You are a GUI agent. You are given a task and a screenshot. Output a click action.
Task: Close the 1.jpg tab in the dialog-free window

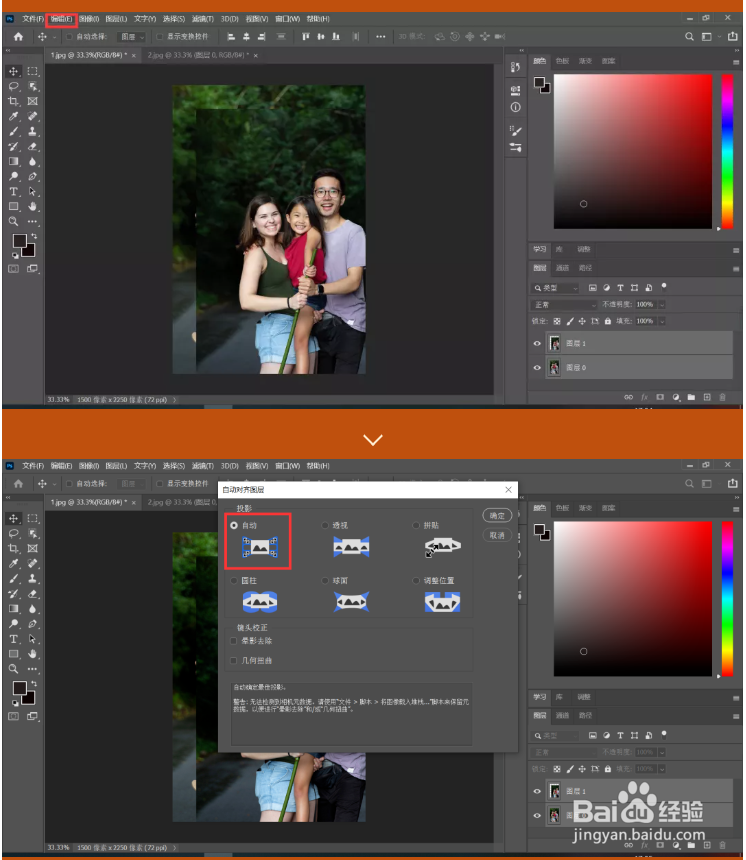[x=133, y=55]
